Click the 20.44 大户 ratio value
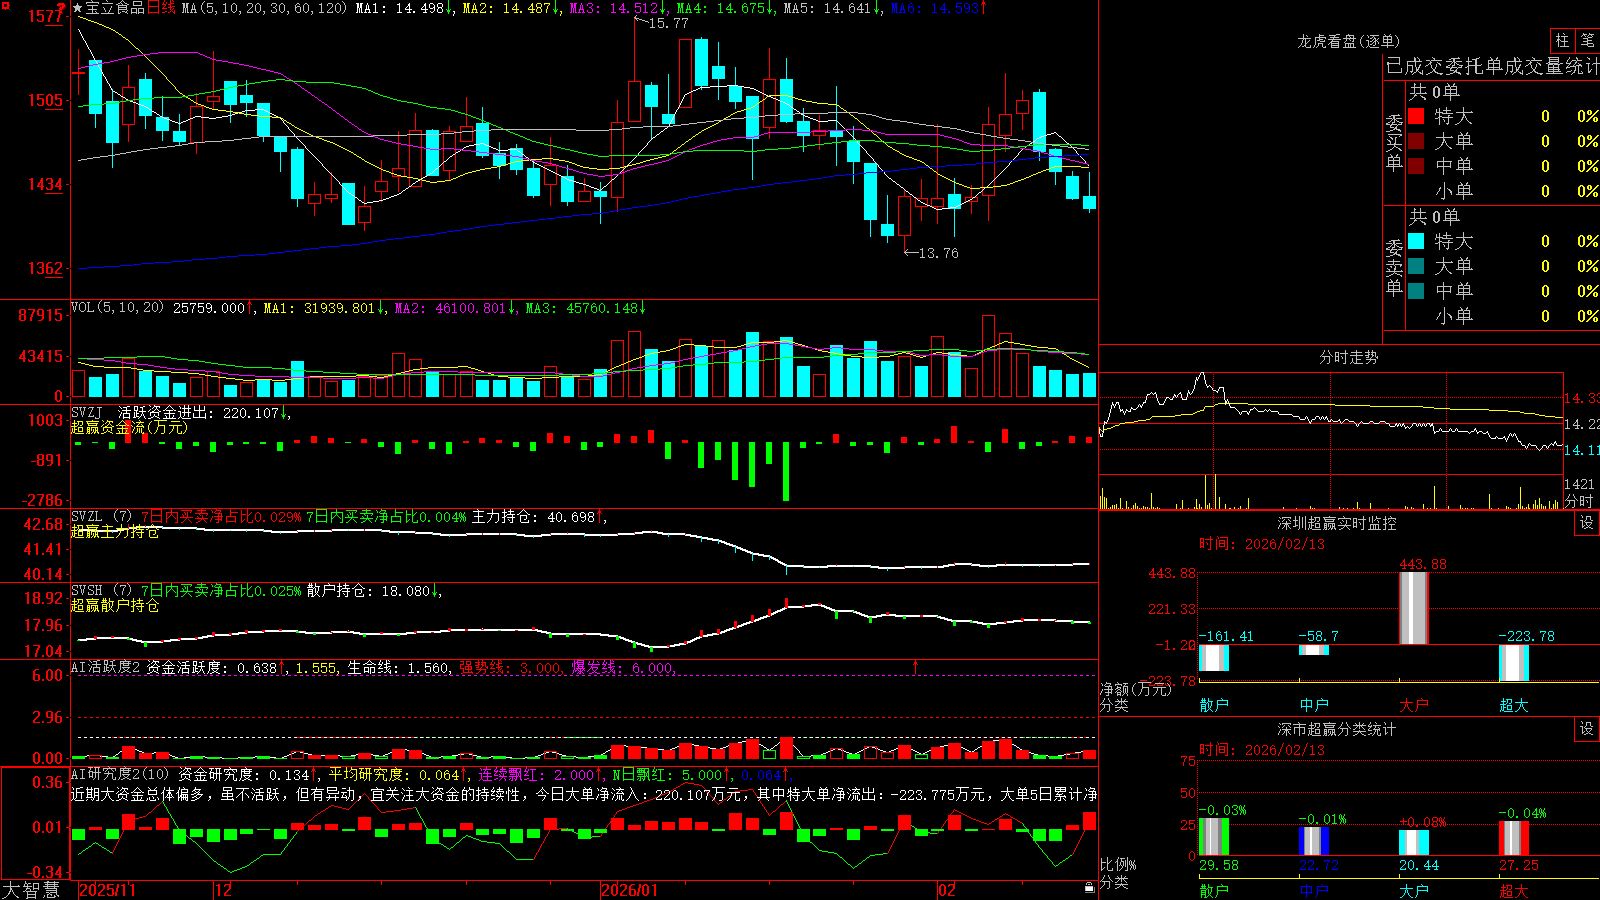Screen dimensions: 1600x900 tap(1419, 865)
